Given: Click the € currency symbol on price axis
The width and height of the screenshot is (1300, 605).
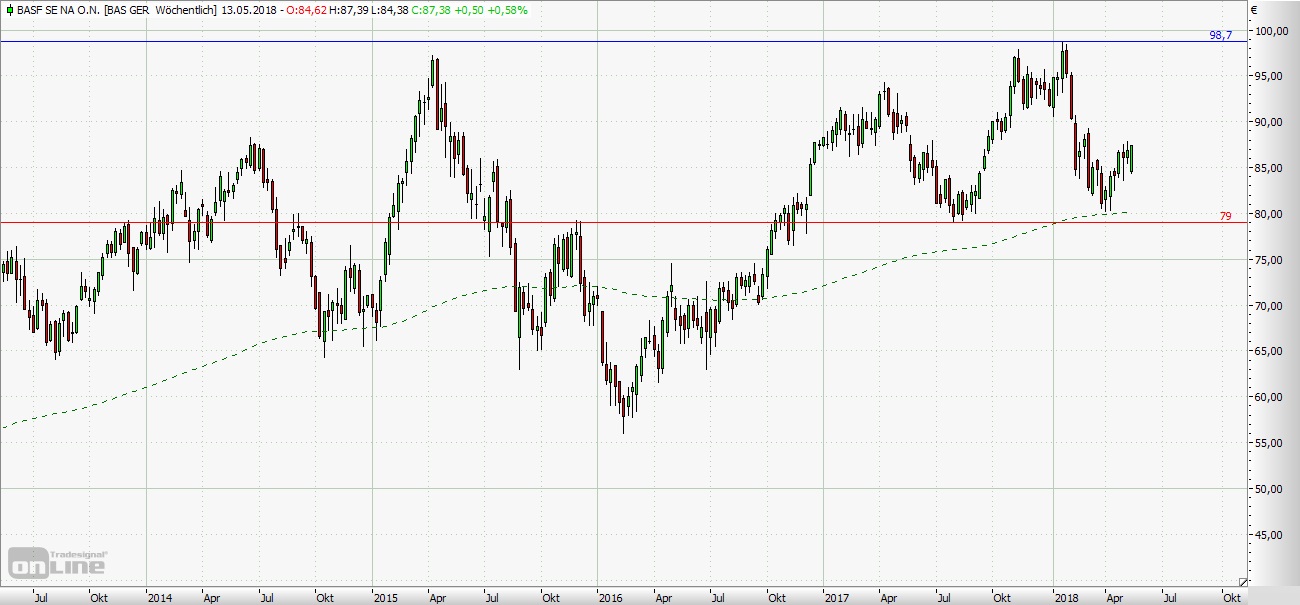Looking at the screenshot, I should pyautogui.click(x=1253, y=11).
